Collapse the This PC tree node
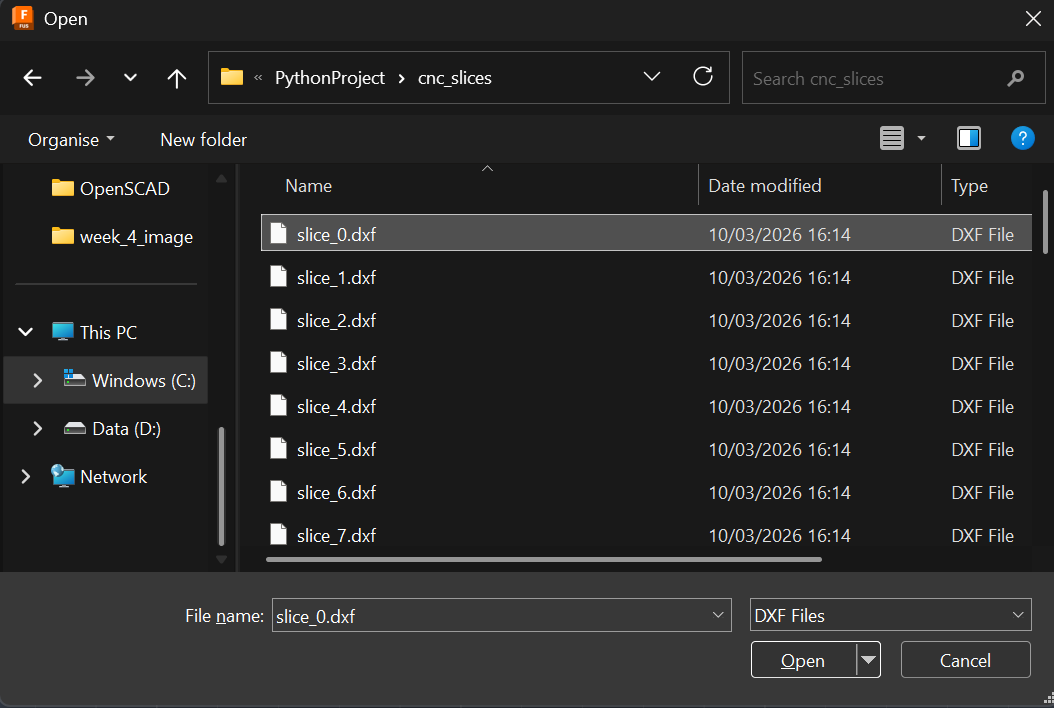The image size is (1054, 708). tap(25, 331)
